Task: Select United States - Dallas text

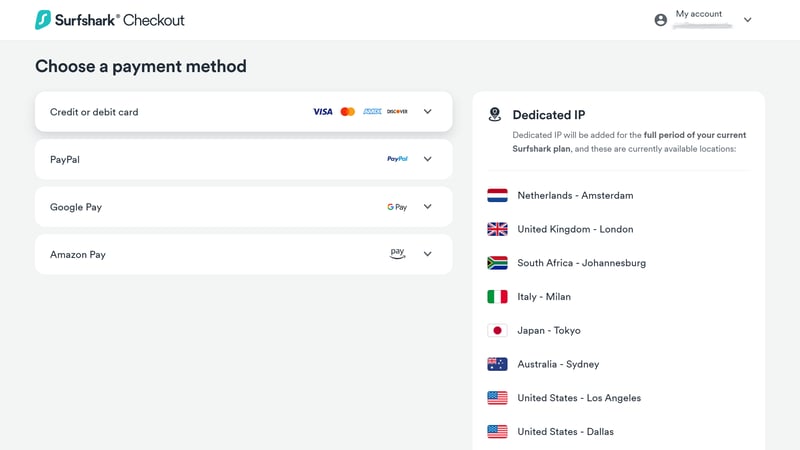Action: click(x=565, y=431)
